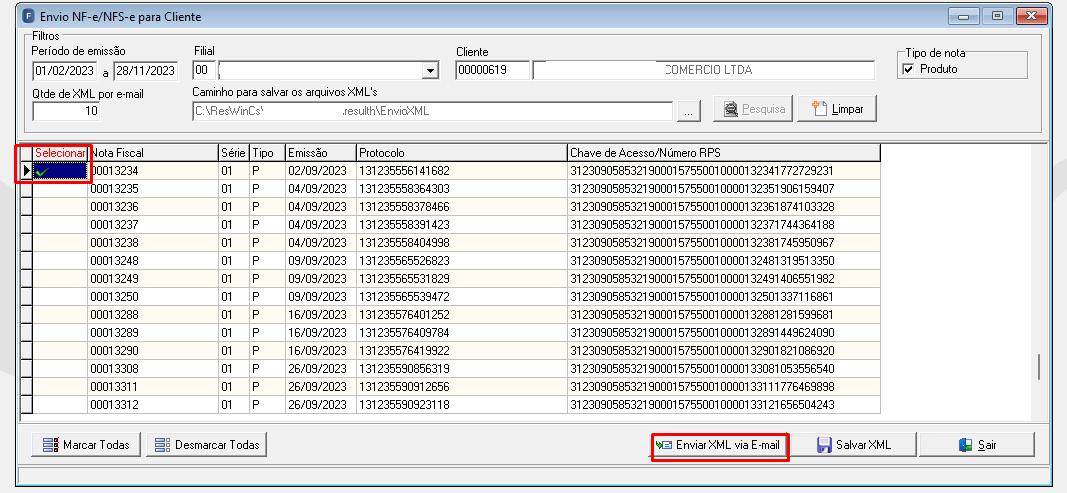Screen dimensions: 1067x493
Task: Click the Marcar Todas icon button
Action: click(50, 445)
